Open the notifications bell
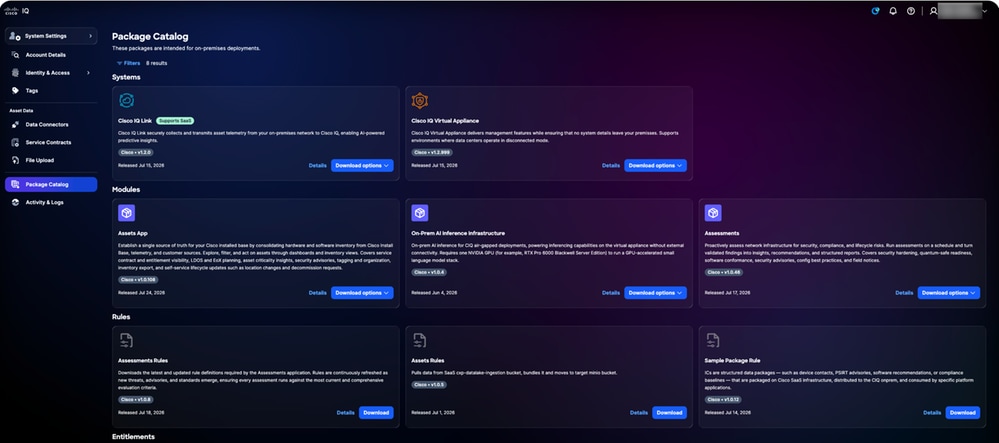The width and height of the screenshot is (999, 443). coord(893,11)
